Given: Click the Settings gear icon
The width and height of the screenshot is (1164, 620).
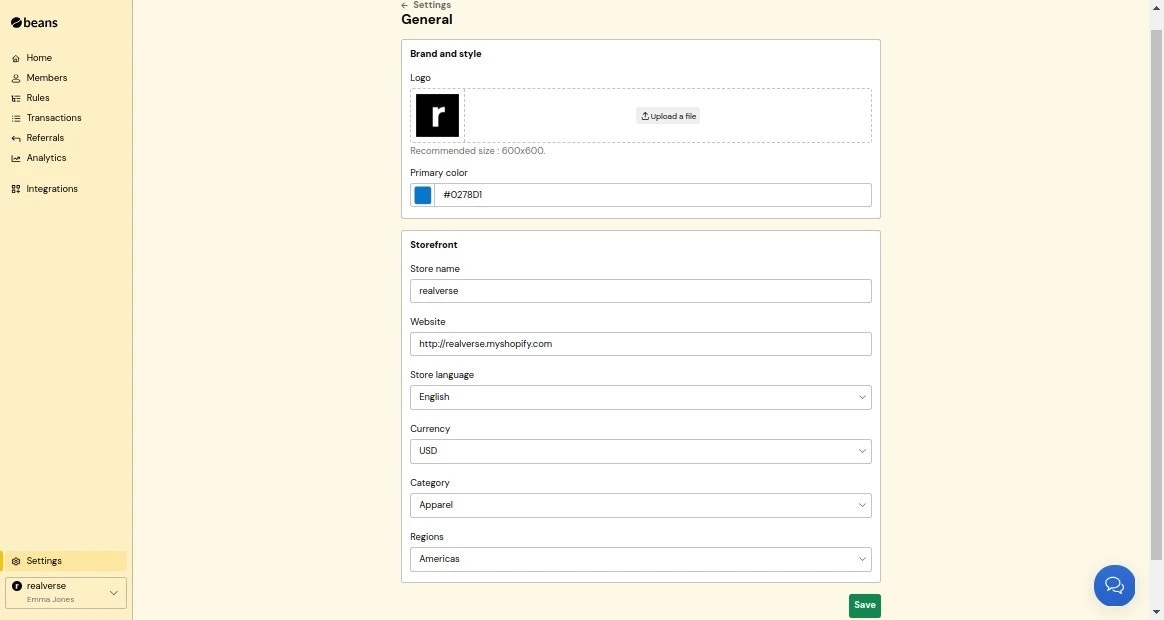Looking at the screenshot, I should (16, 561).
